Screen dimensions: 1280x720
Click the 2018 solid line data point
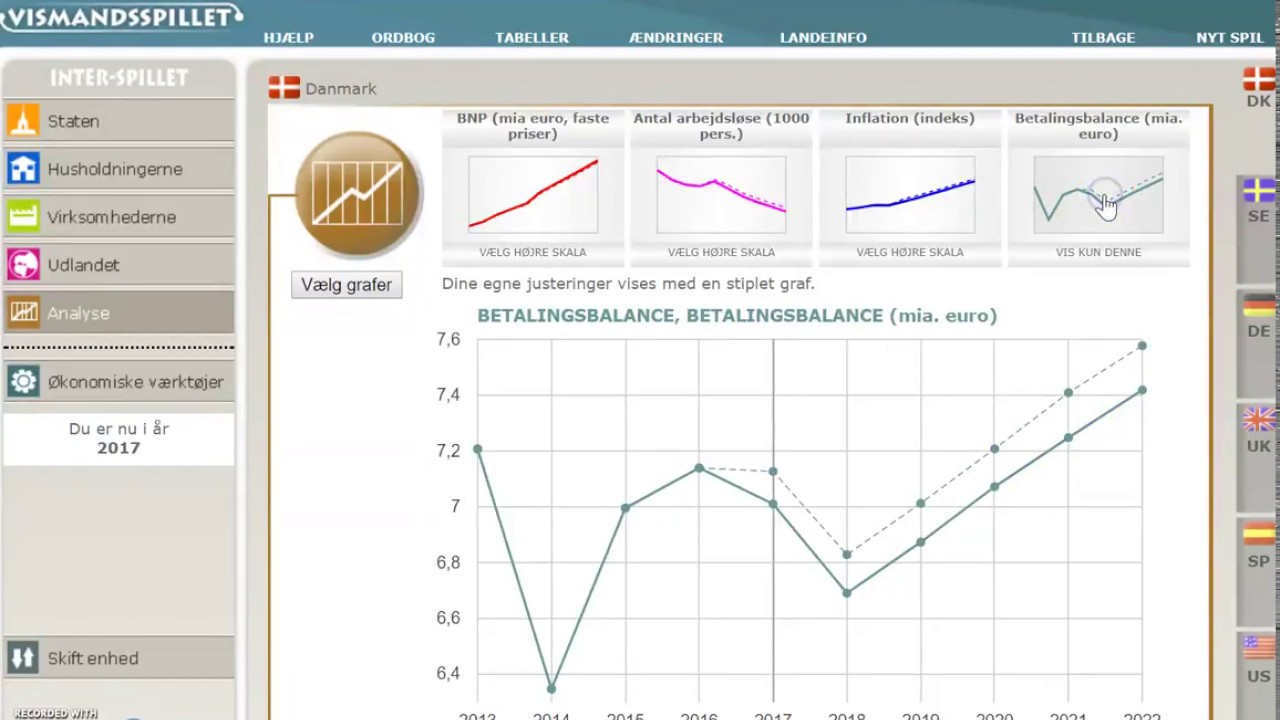coord(847,593)
